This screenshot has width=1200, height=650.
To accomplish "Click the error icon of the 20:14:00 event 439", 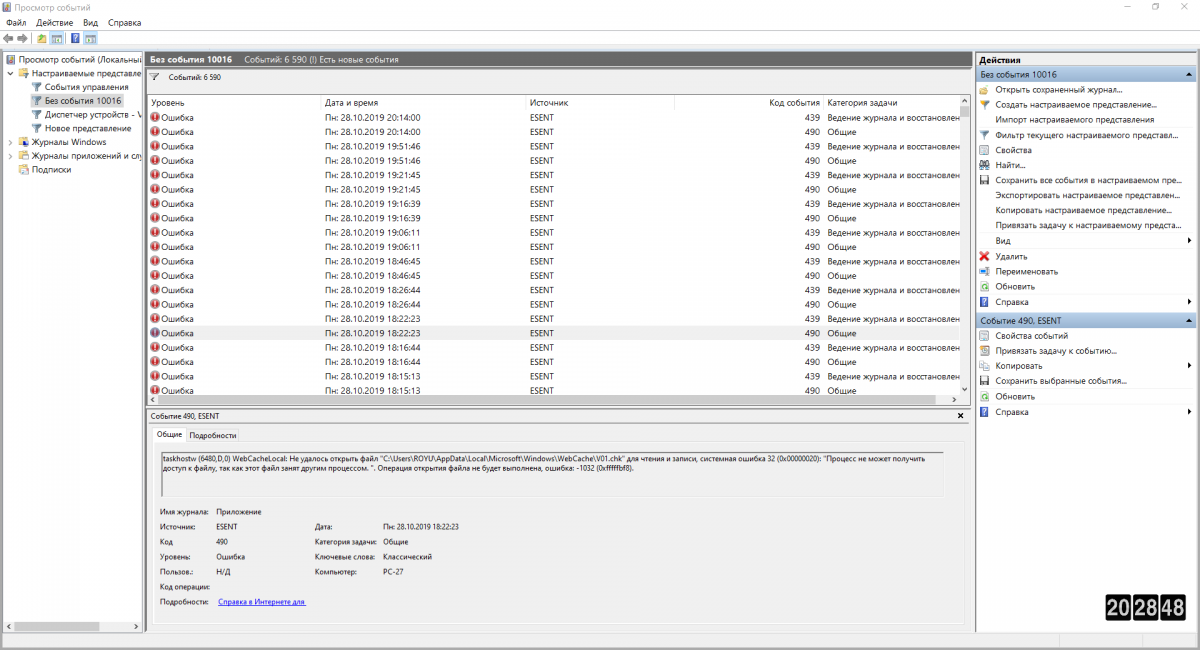I will pos(155,117).
